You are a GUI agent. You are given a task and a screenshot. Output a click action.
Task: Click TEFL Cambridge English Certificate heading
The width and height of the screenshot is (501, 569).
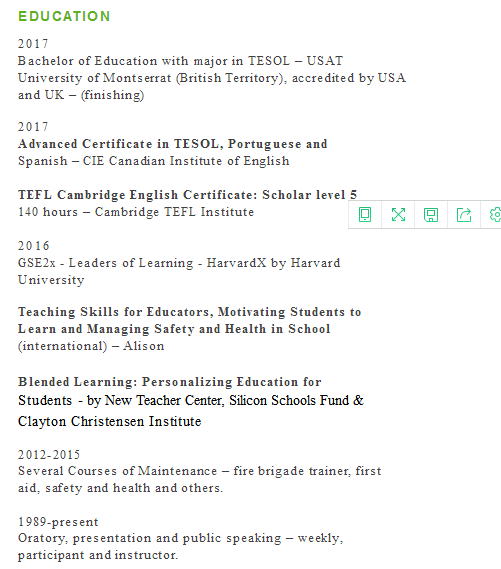coord(188,195)
